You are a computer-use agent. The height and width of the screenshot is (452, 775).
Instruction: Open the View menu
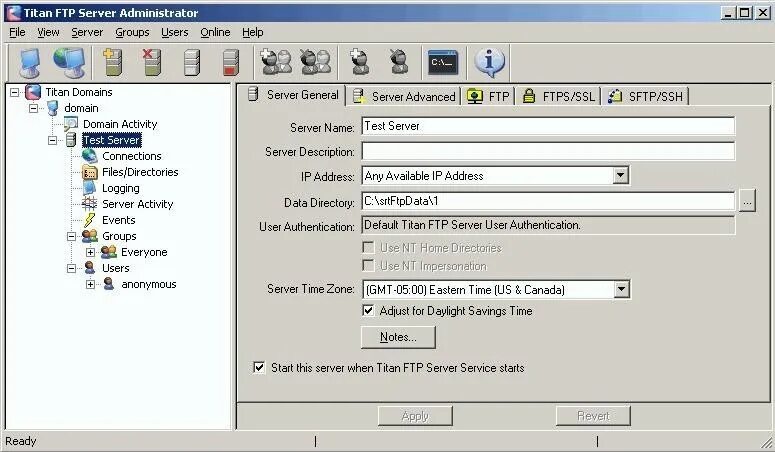[48, 32]
